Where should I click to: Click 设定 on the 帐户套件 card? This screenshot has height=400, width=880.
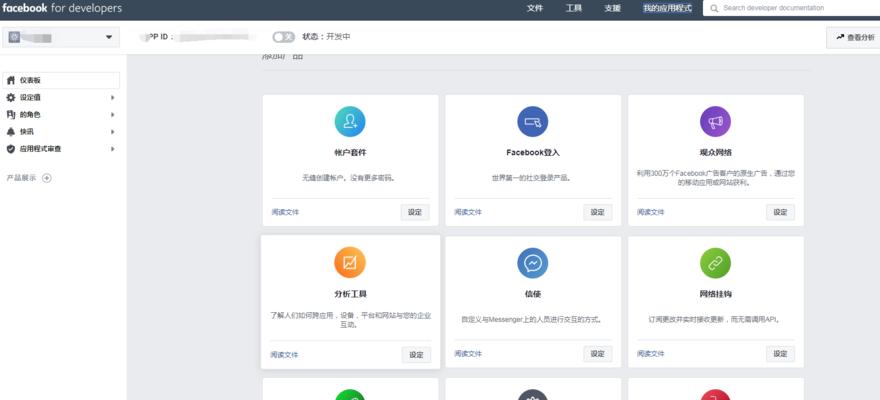click(415, 212)
